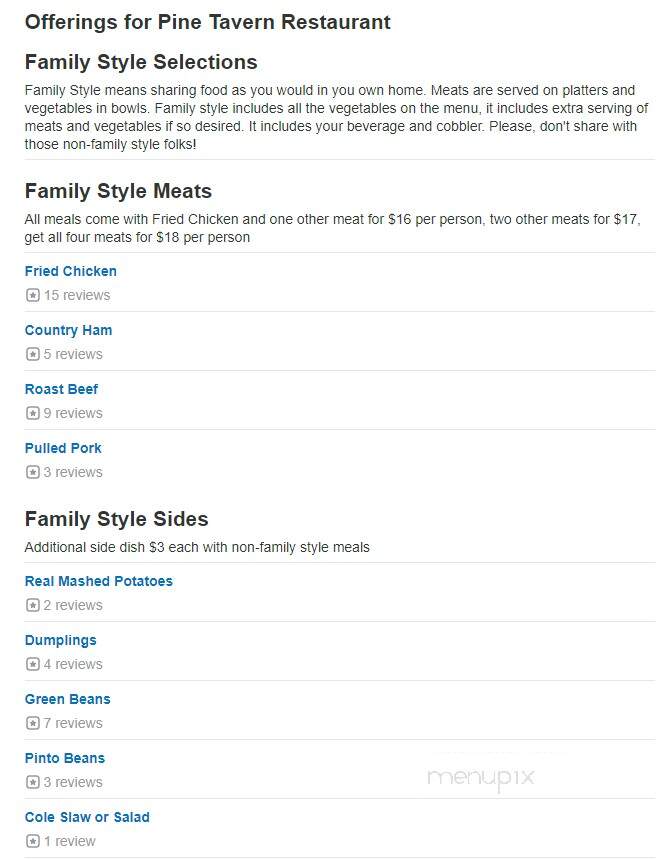This screenshot has width=660, height=860.
Task: Select the Green Beans item
Action: 67,699
